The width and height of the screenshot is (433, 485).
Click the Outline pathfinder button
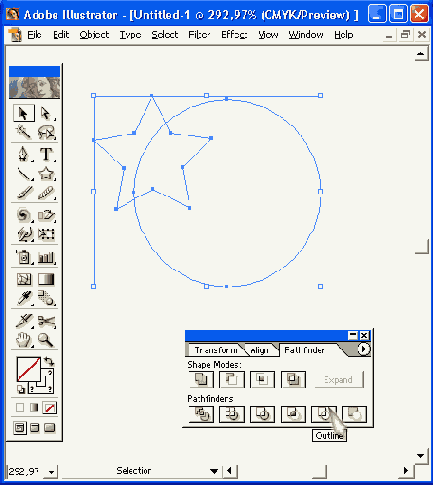[x=324, y=414]
